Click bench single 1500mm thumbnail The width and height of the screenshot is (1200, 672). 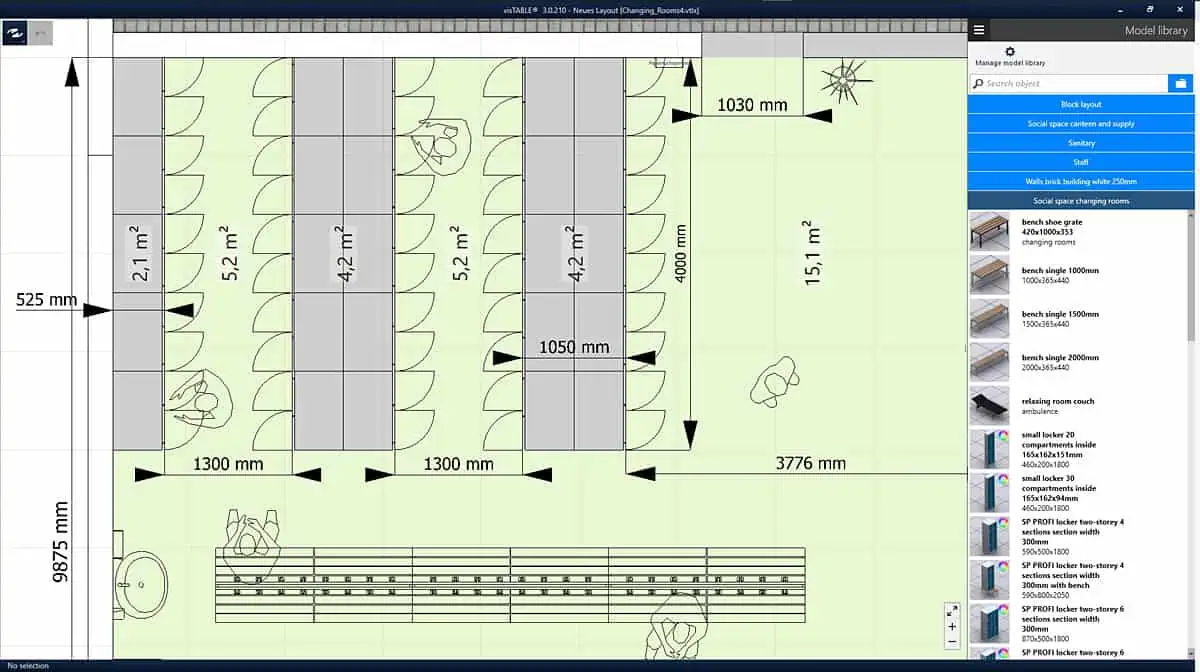pyautogui.click(x=989, y=318)
